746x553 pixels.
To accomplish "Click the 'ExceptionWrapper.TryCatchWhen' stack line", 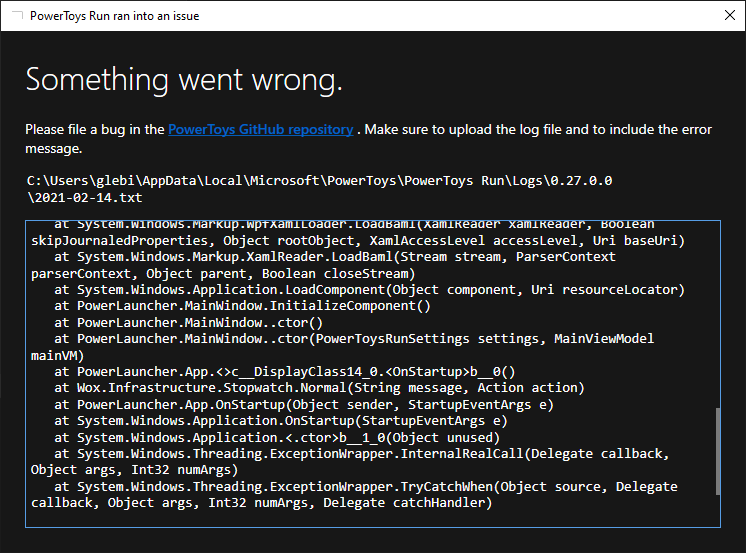I will point(354,494).
